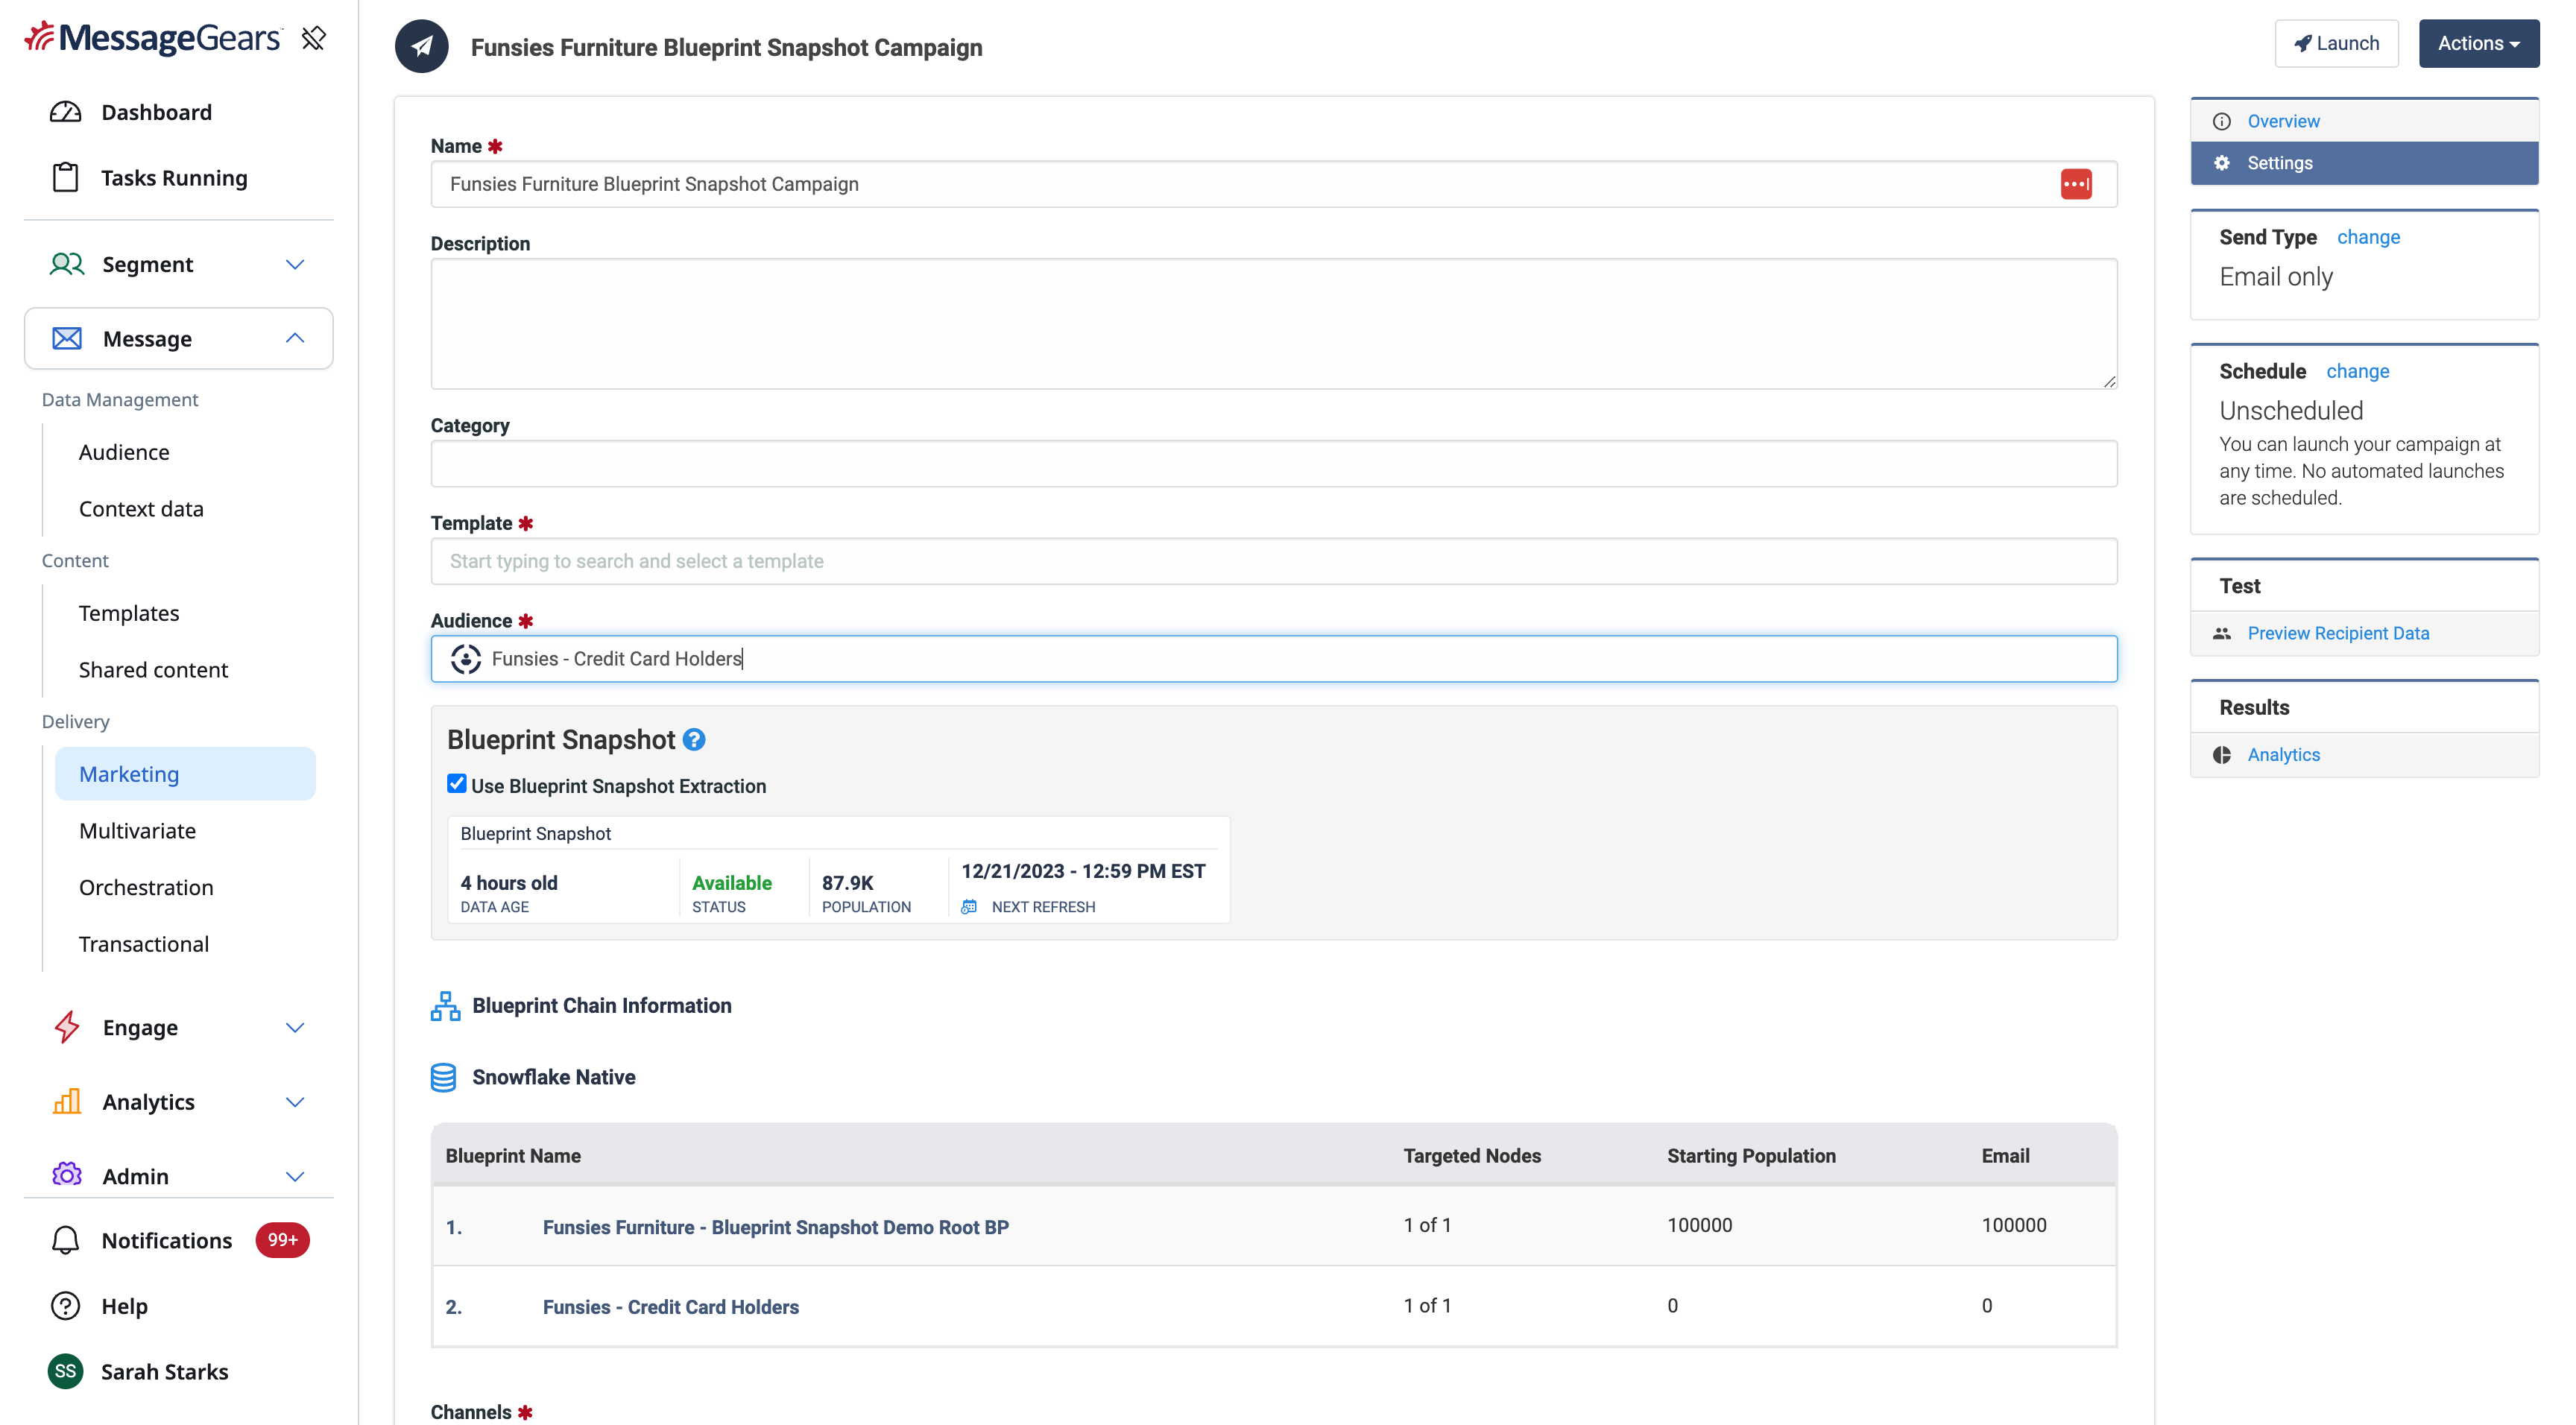Select Marketing under Delivery
Viewport: 2576px width, 1425px height.
185,774
